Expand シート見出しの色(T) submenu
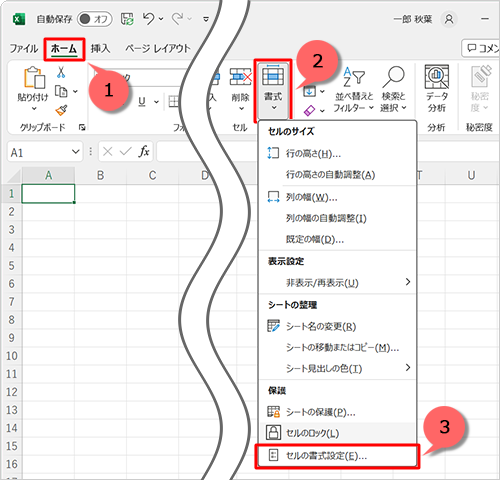The height and width of the screenshot is (480, 500). 337,368
